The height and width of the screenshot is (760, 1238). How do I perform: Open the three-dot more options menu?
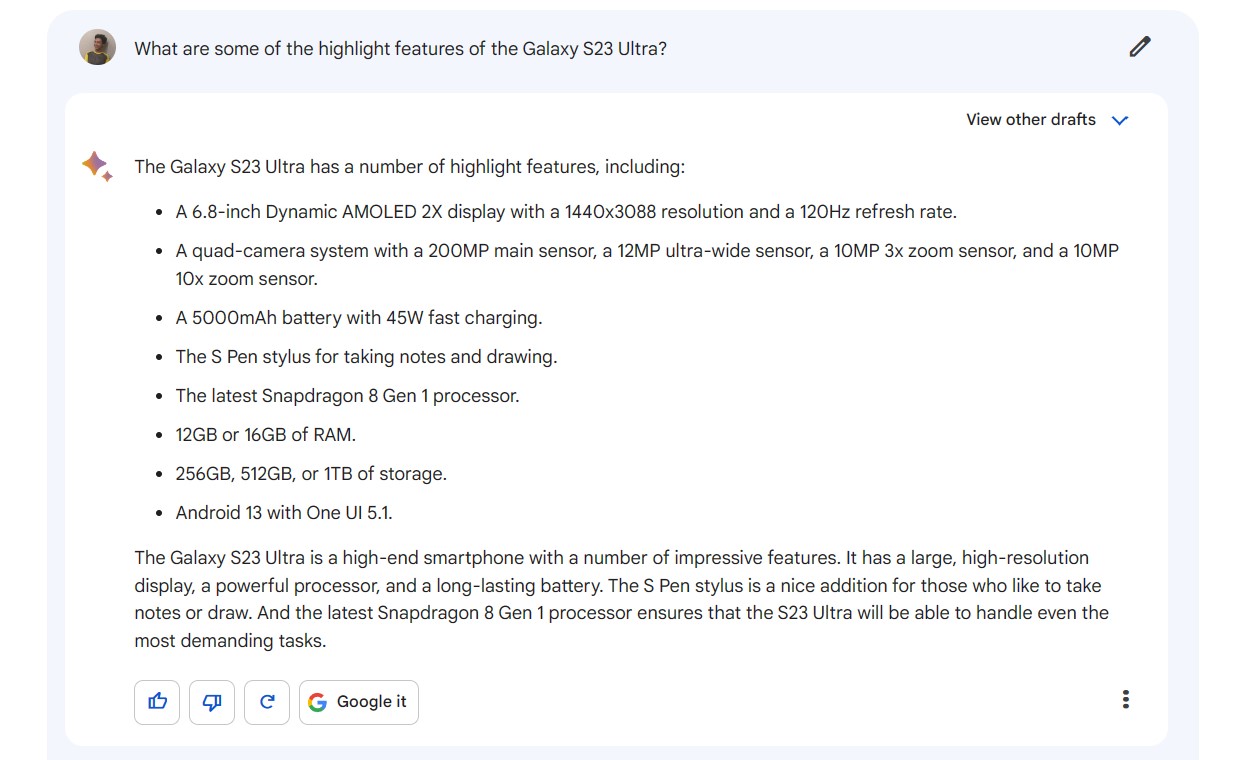1125,699
